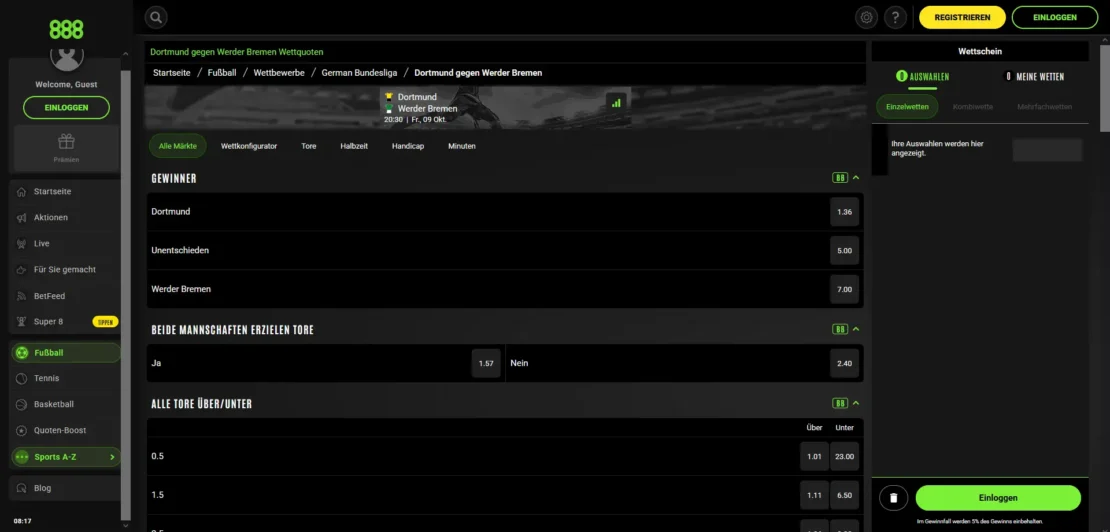The image size is (1110, 532).
Task: Click the Wettschein panel header
Action: pyautogui.click(x=980, y=52)
